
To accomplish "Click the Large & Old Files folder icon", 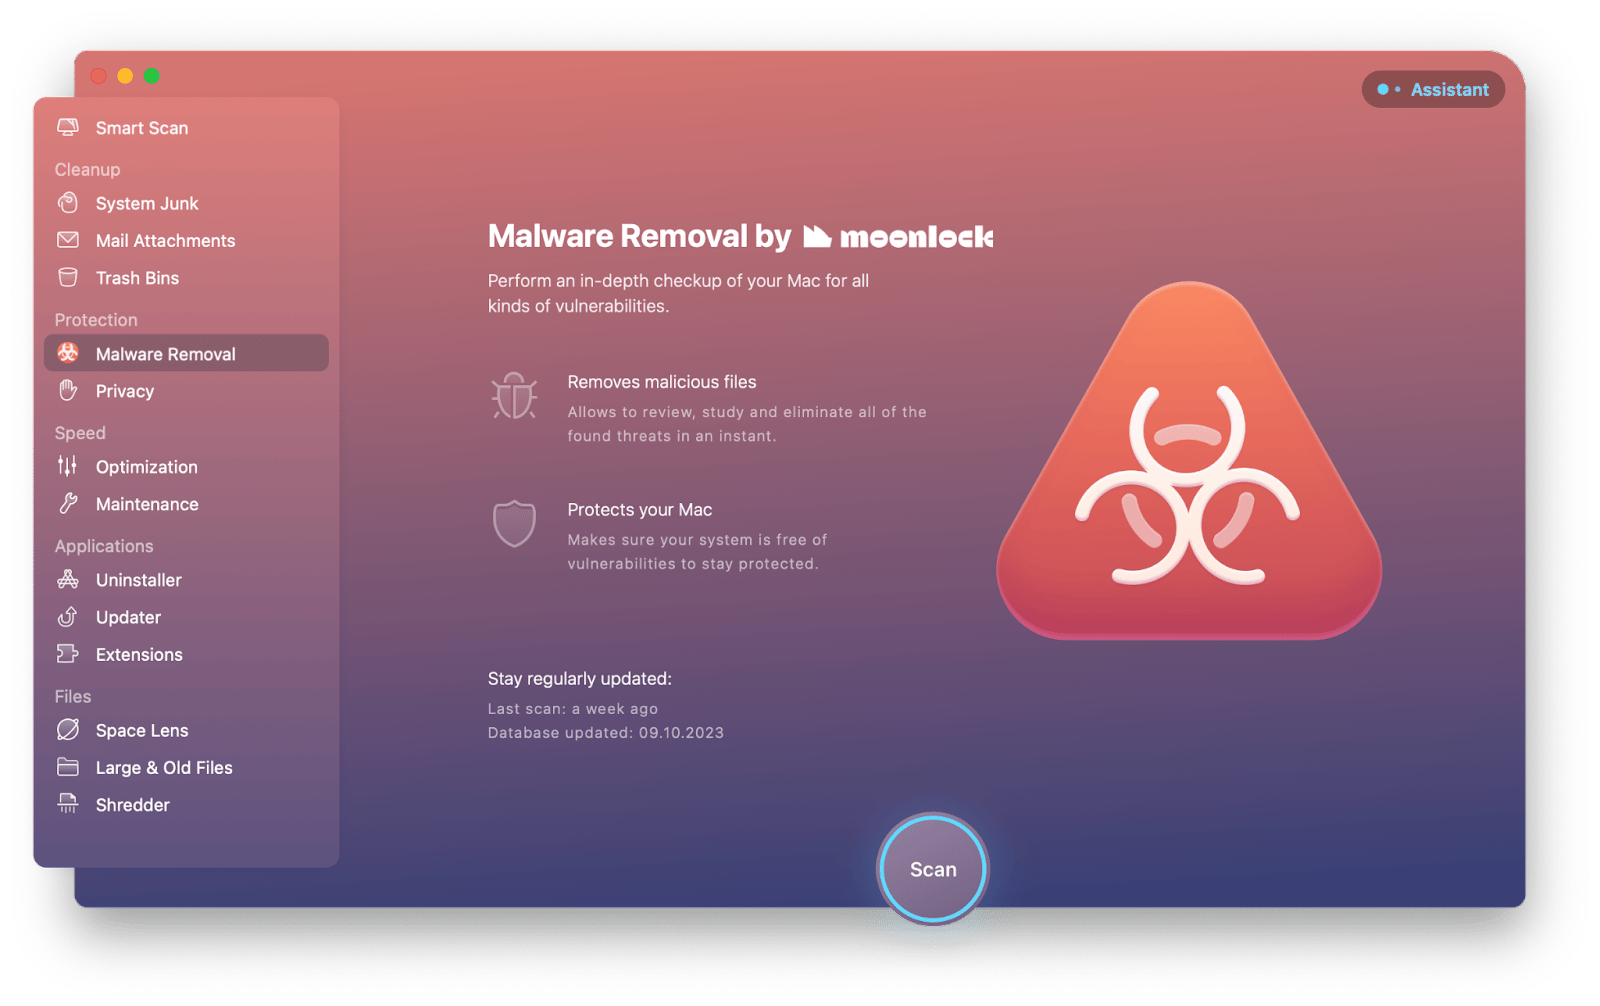I will pyautogui.click(x=68, y=767).
